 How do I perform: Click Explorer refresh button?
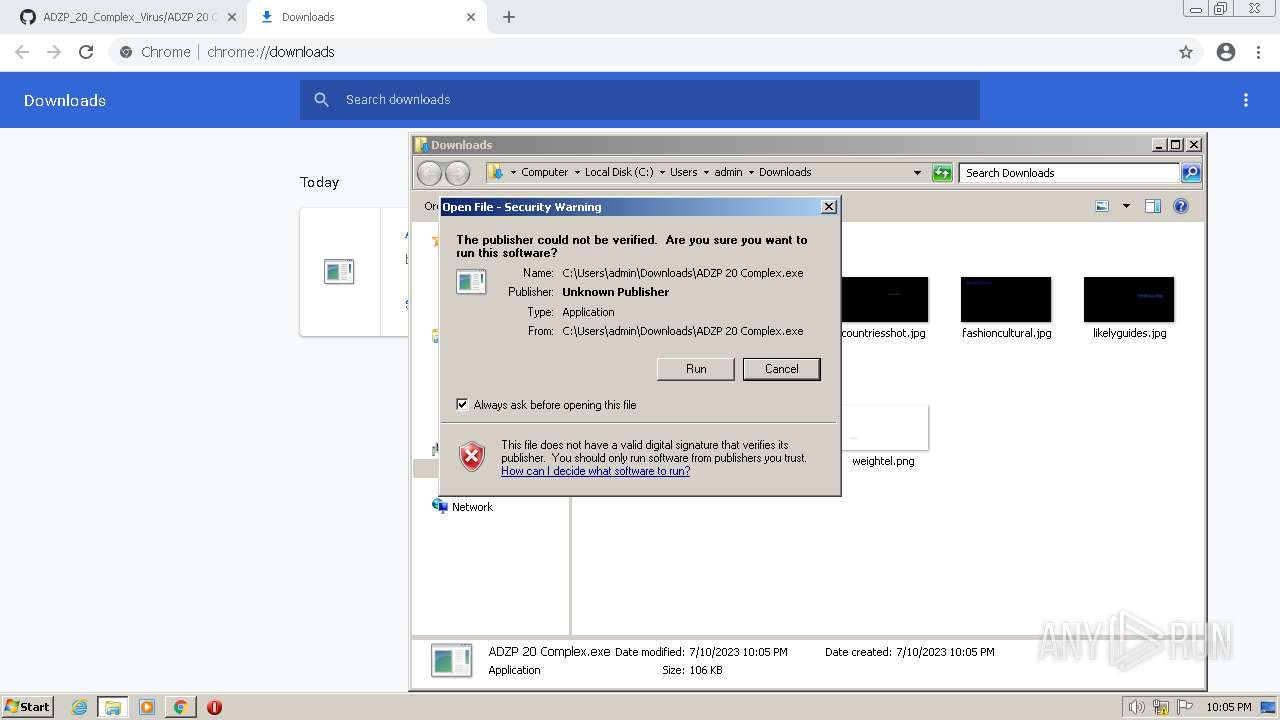point(942,173)
